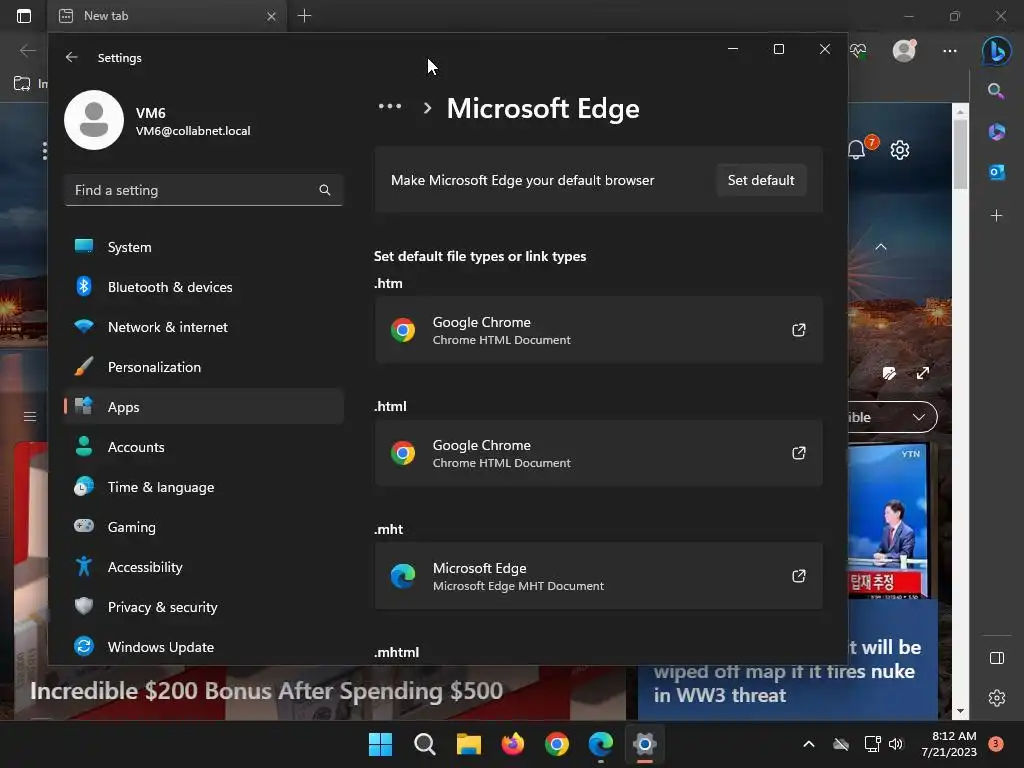Screen dimensions: 1024x768
Task: Open Windows Update settings
Action: click(204, 647)
